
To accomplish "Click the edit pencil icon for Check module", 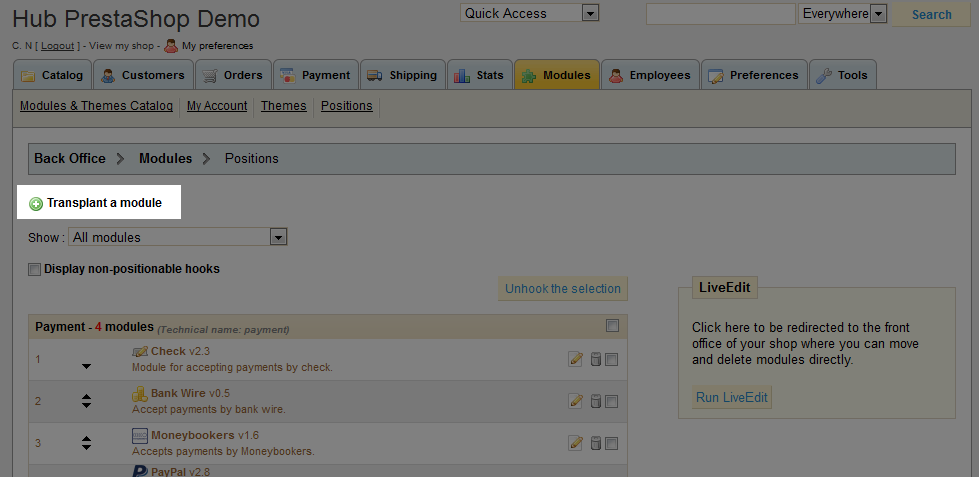I will tap(575, 359).
